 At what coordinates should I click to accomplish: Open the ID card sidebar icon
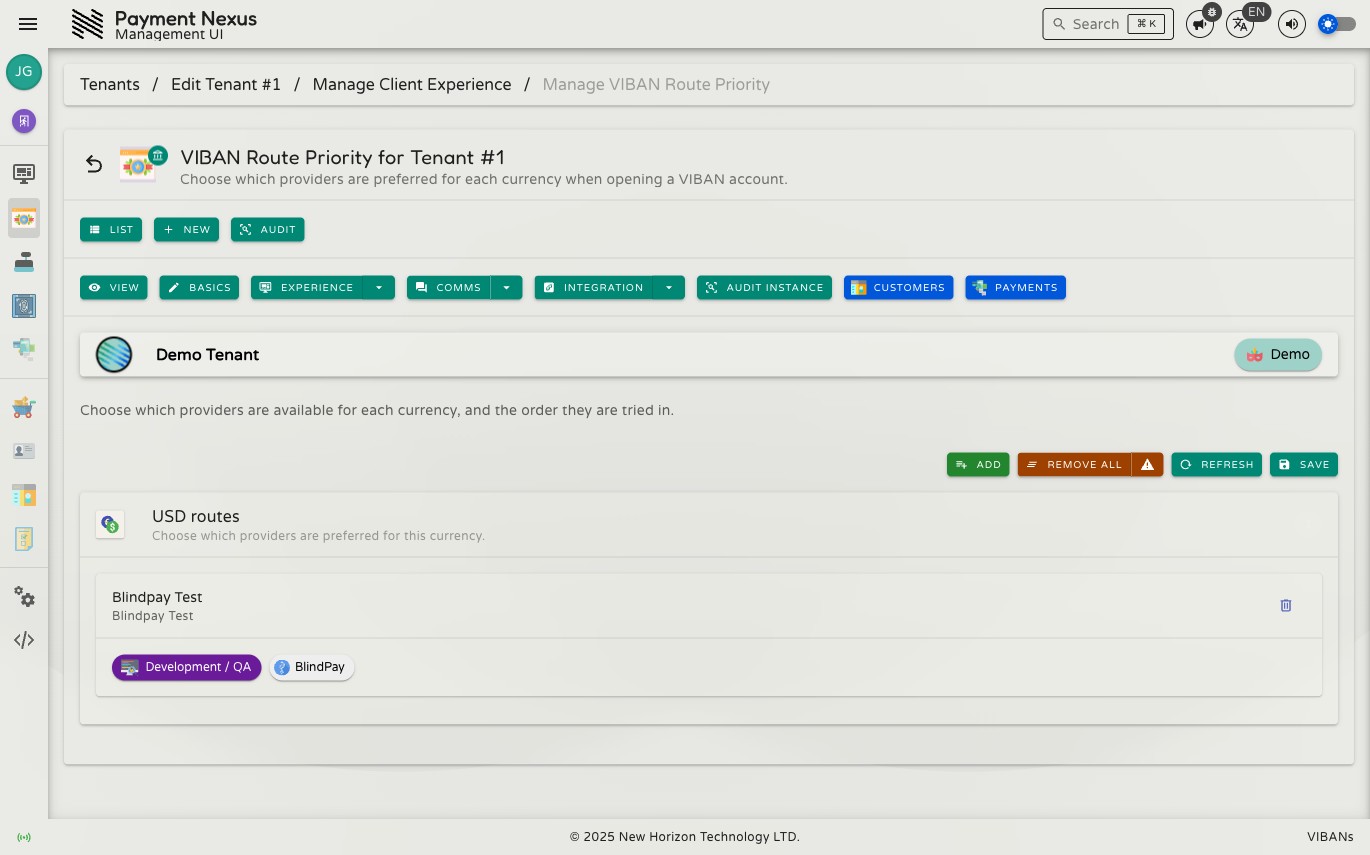pos(24,451)
